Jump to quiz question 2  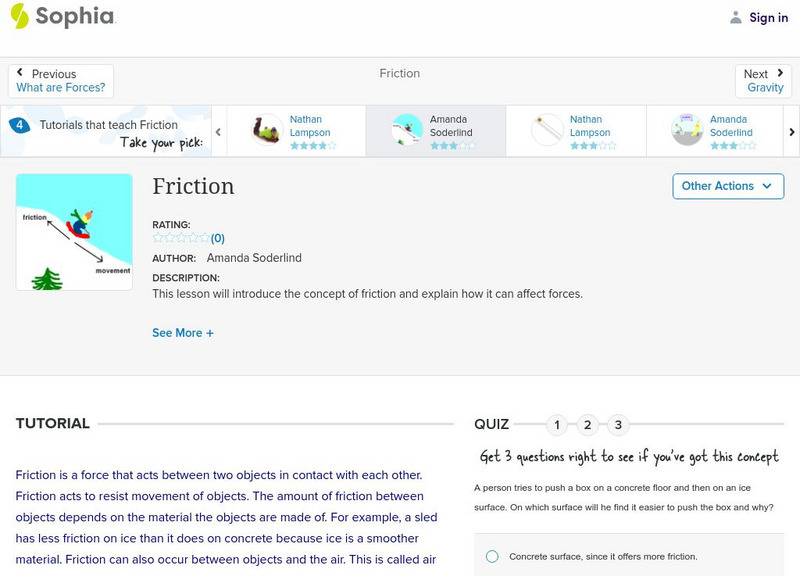pyautogui.click(x=588, y=425)
